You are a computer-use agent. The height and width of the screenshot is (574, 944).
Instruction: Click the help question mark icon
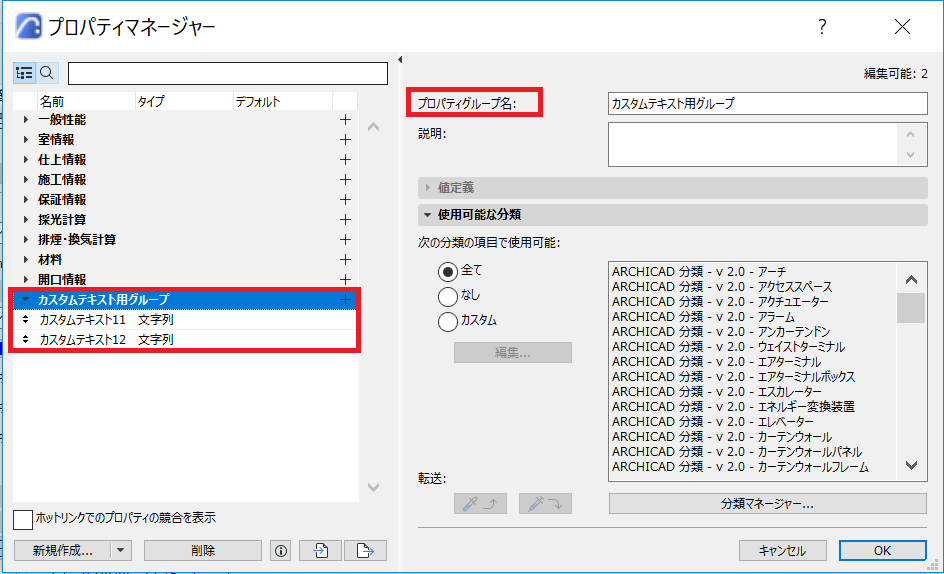coord(822,28)
